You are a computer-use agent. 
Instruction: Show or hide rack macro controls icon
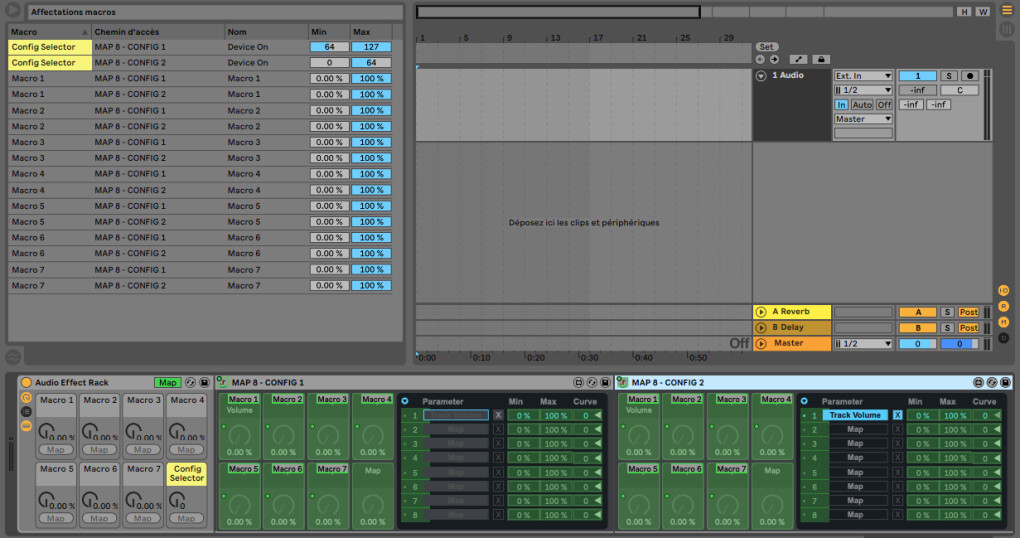(26, 397)
